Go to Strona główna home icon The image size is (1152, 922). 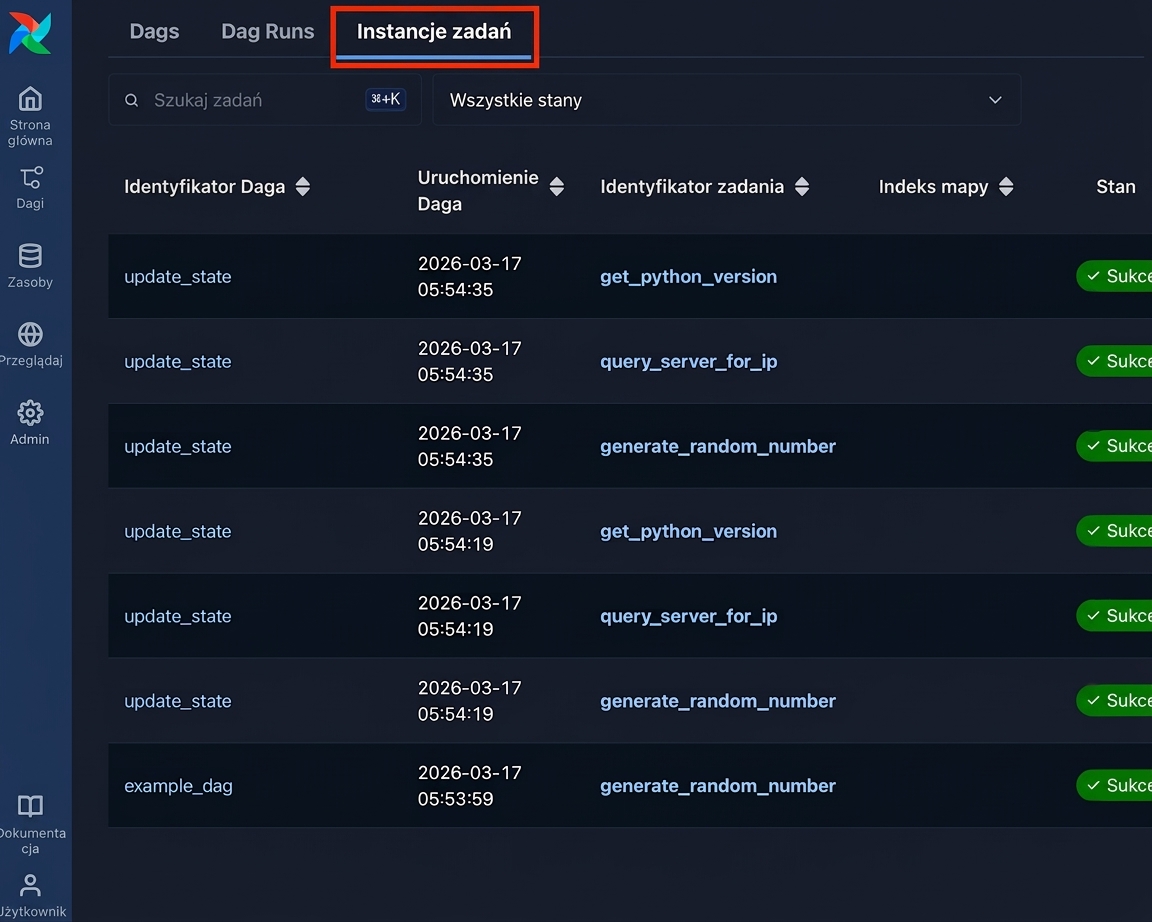[x=30, y=99]
